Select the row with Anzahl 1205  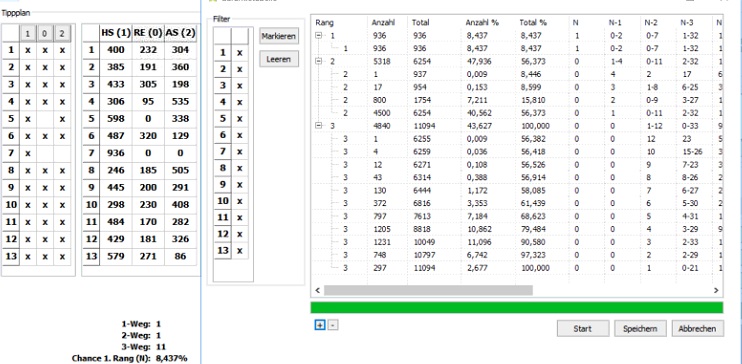tap(517, 230)
